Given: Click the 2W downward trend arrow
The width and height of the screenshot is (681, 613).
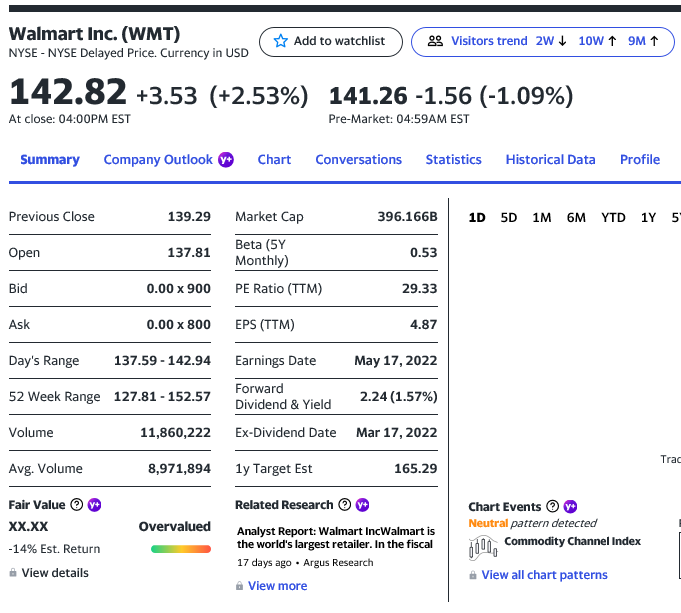Looking at the screenshot, I should click(562, 41).
